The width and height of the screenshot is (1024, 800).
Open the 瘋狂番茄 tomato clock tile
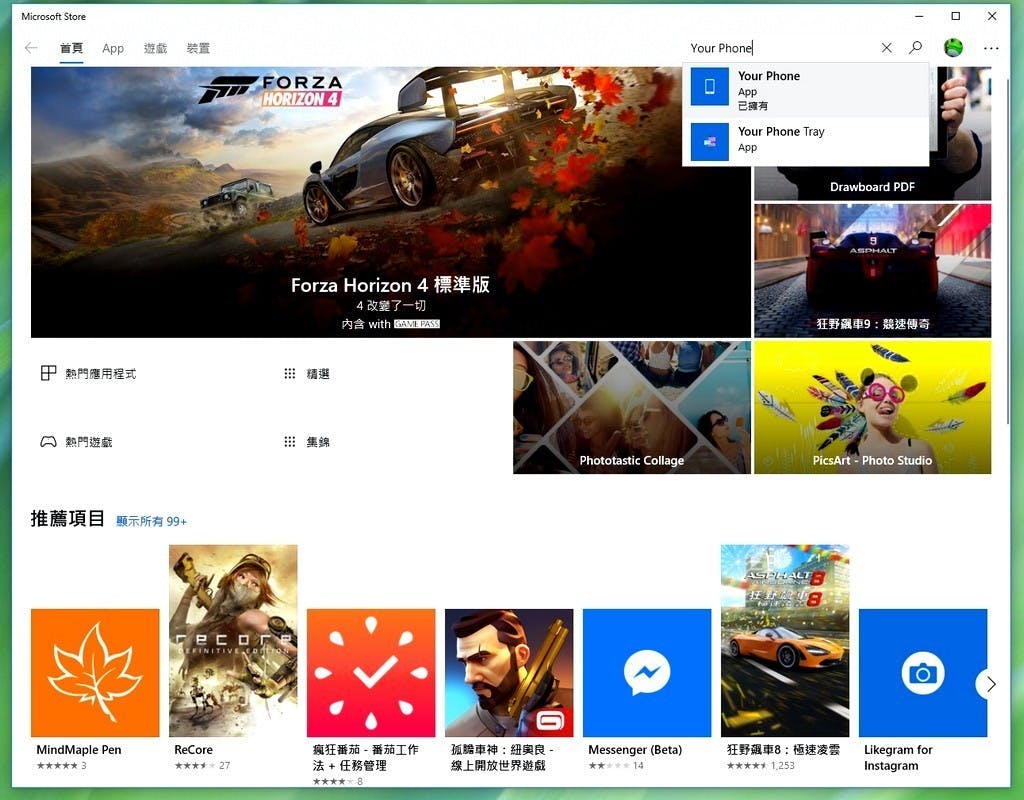371,673
